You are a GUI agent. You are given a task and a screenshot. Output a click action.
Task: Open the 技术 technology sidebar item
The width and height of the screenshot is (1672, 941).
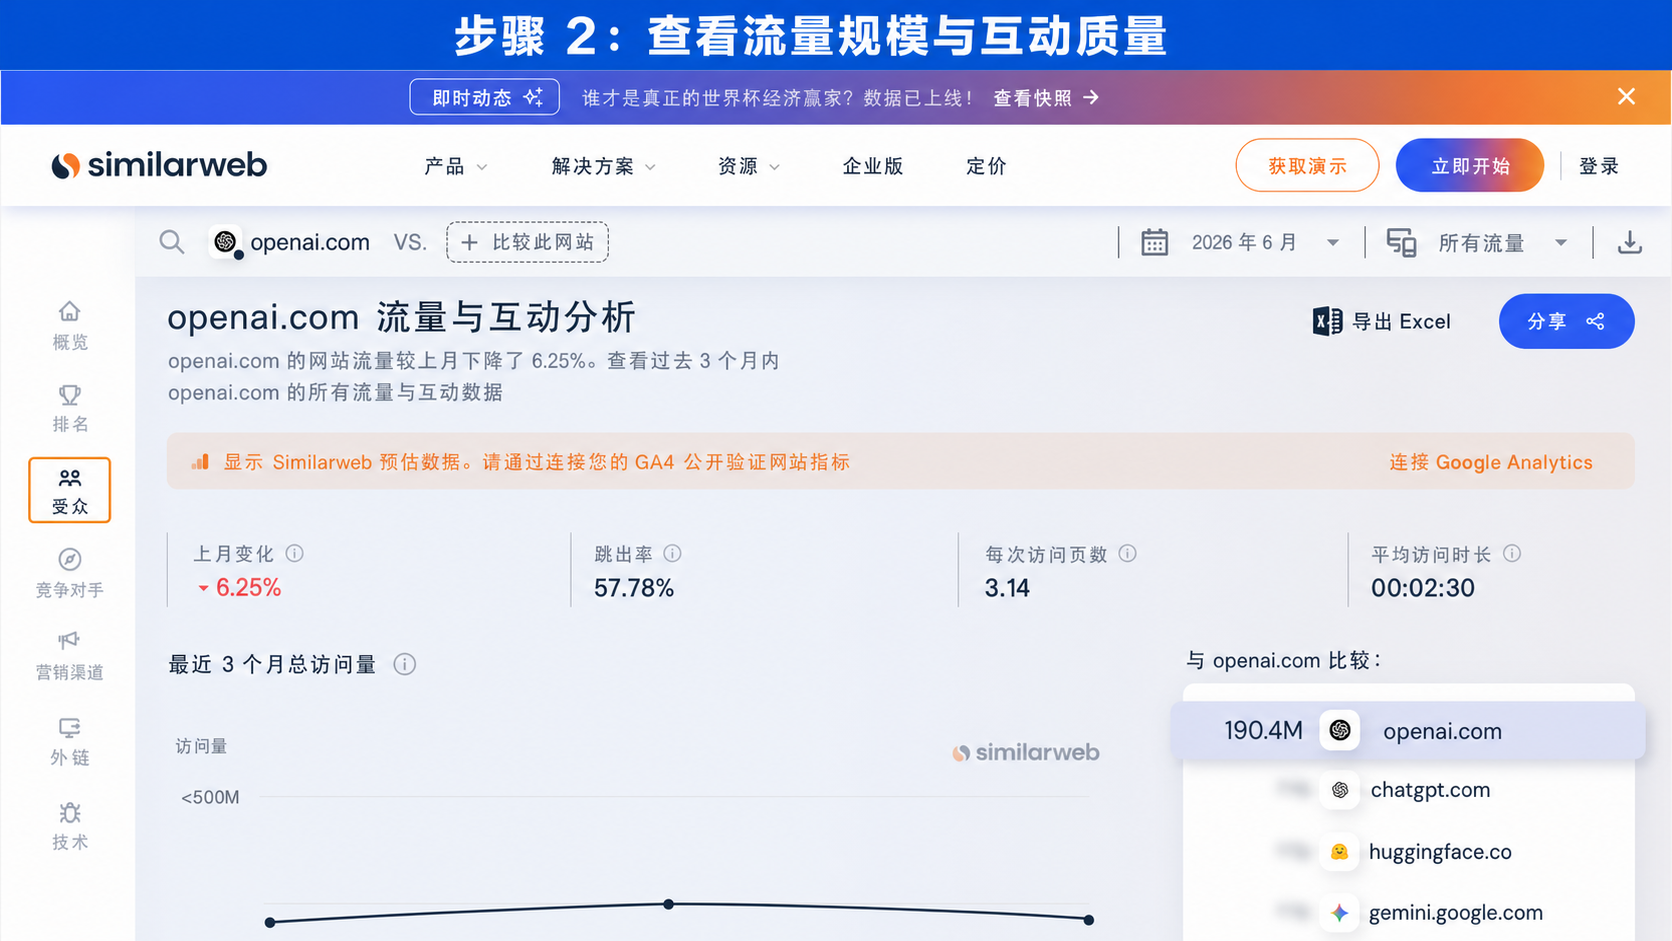pyautogui.click(x=69, y=826)
